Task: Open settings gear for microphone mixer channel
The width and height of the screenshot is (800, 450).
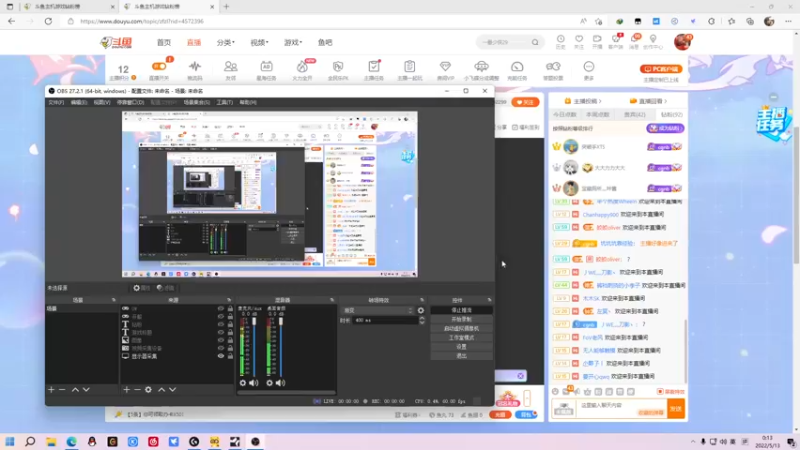Action: point(243,383)
